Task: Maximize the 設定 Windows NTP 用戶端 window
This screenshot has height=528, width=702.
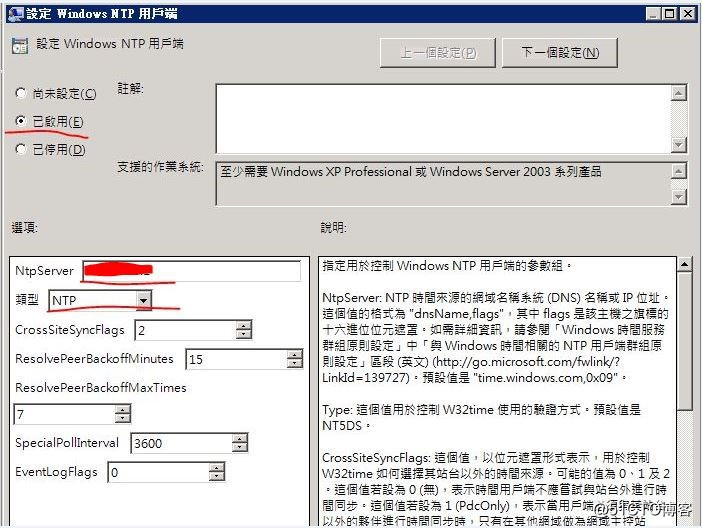Action: [x=670, y=14]
